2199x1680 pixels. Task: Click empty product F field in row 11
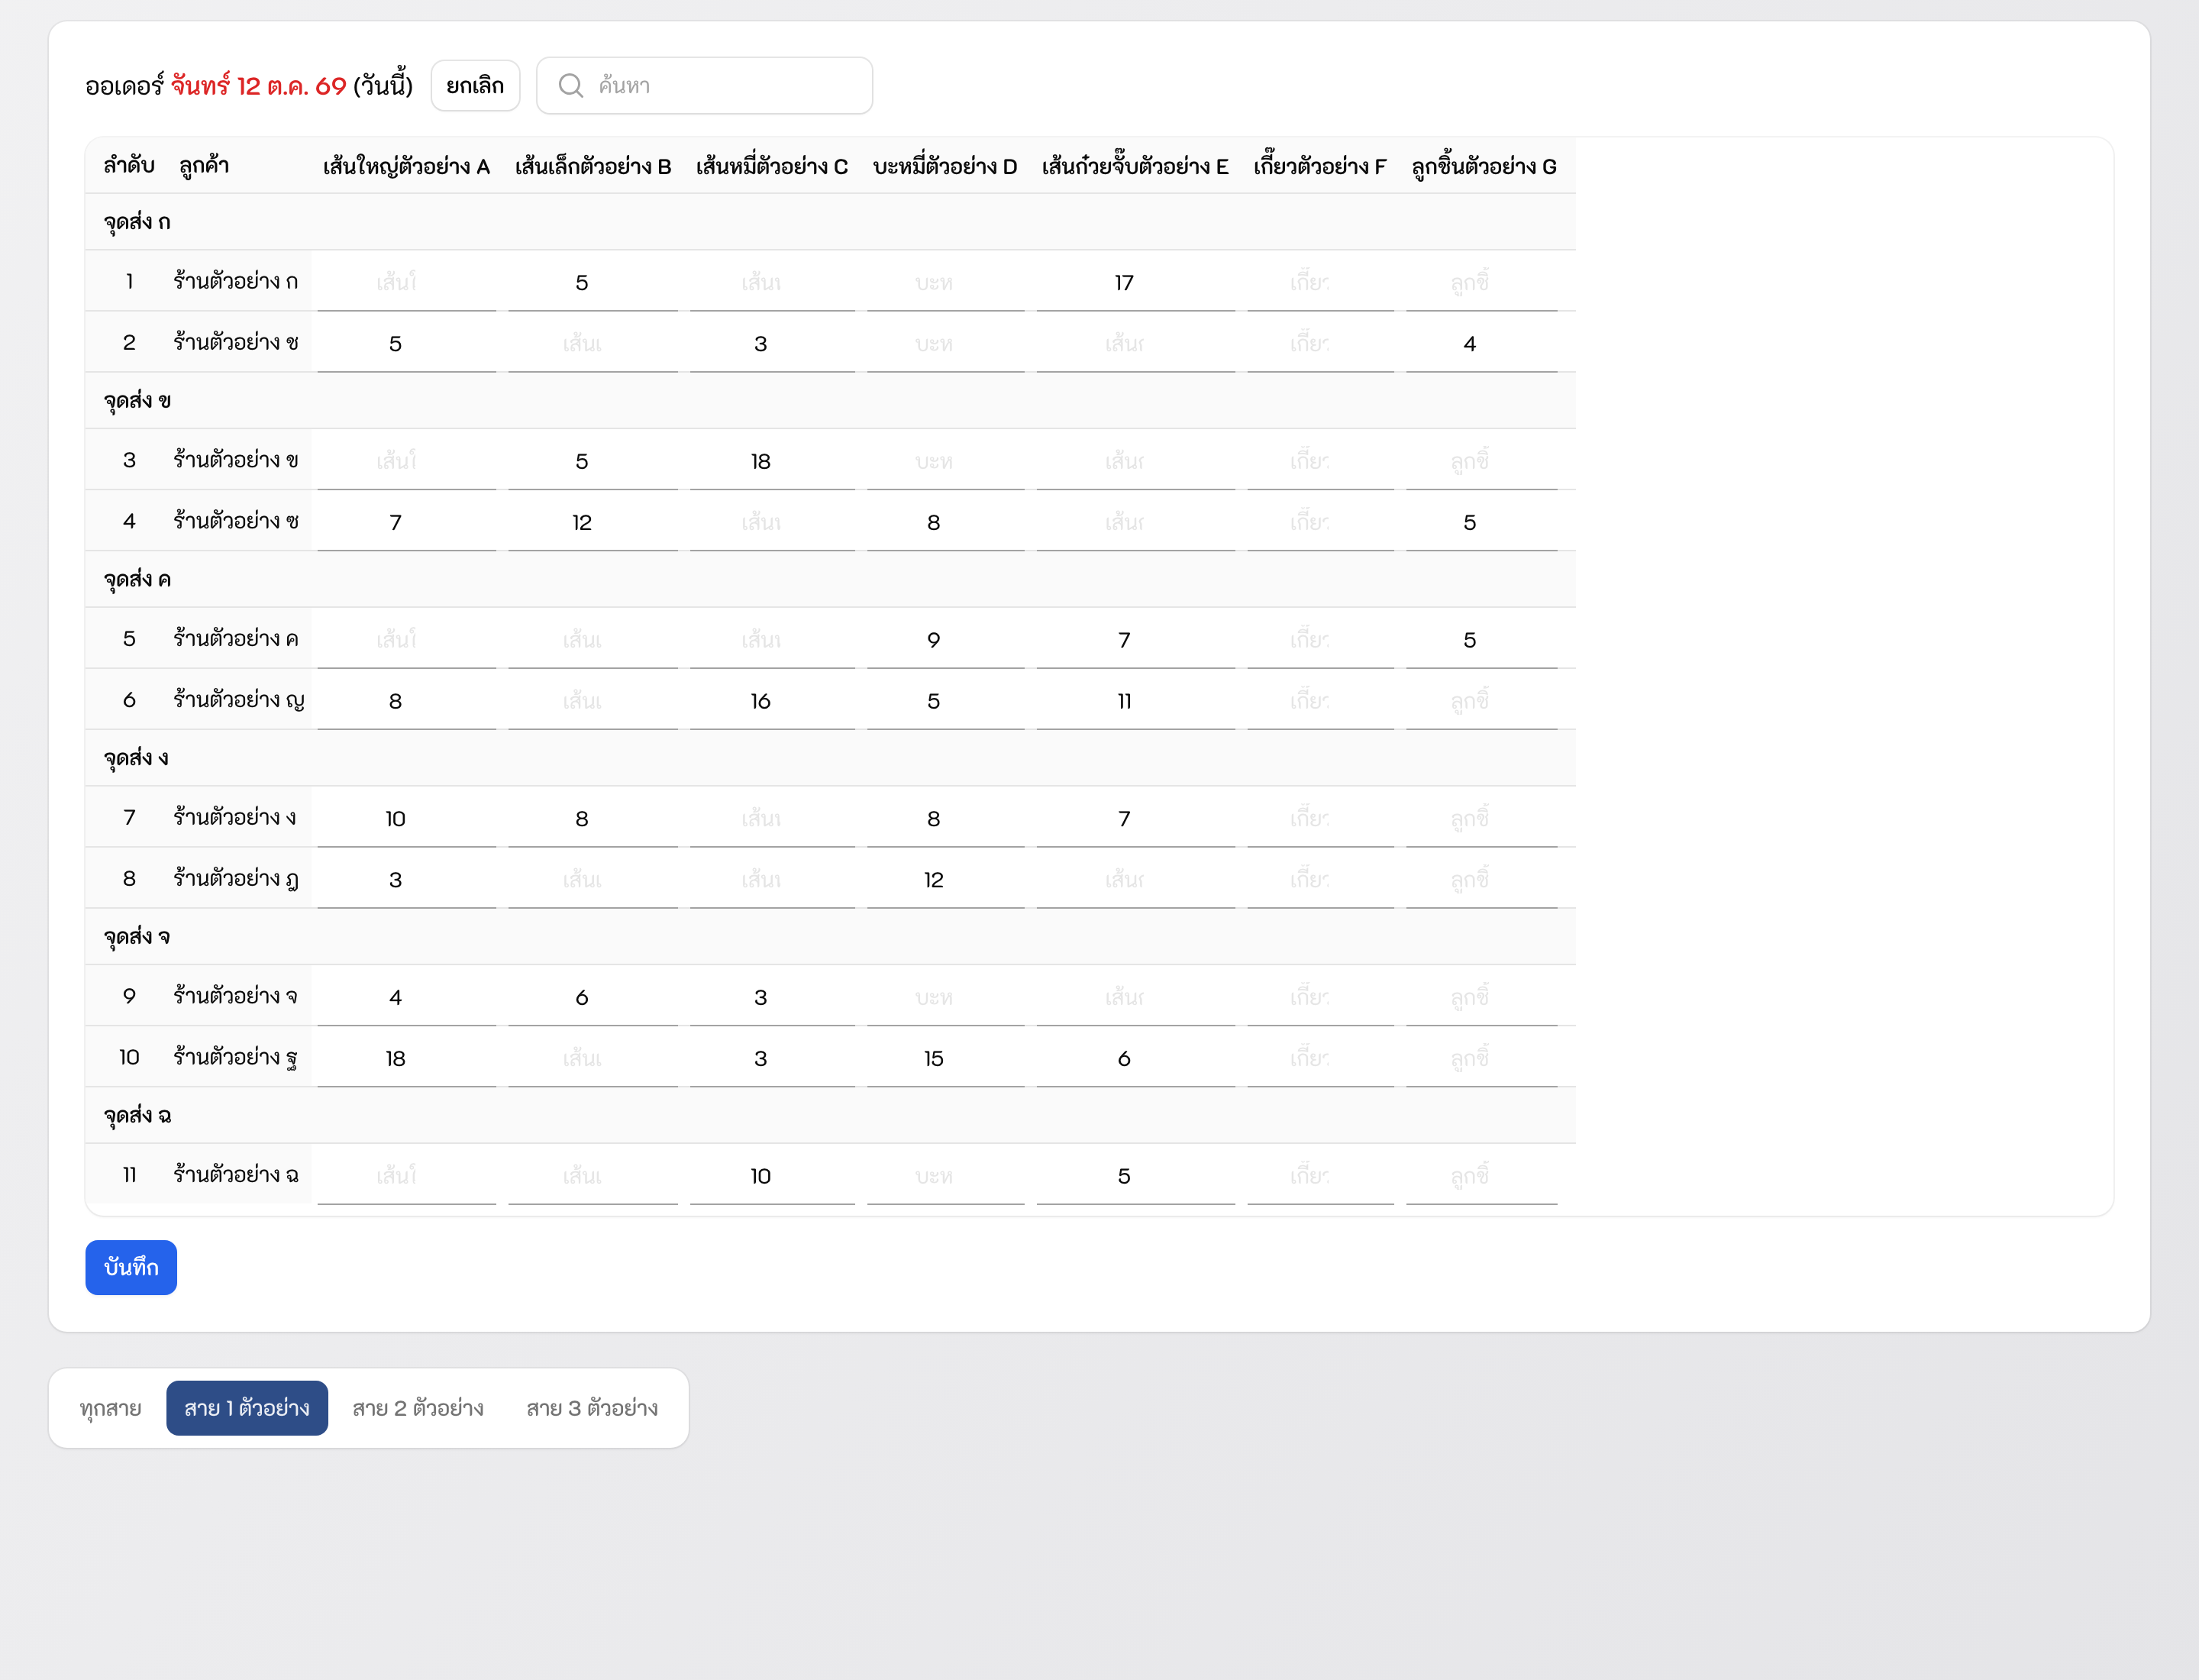(x=1320, y=1176)
